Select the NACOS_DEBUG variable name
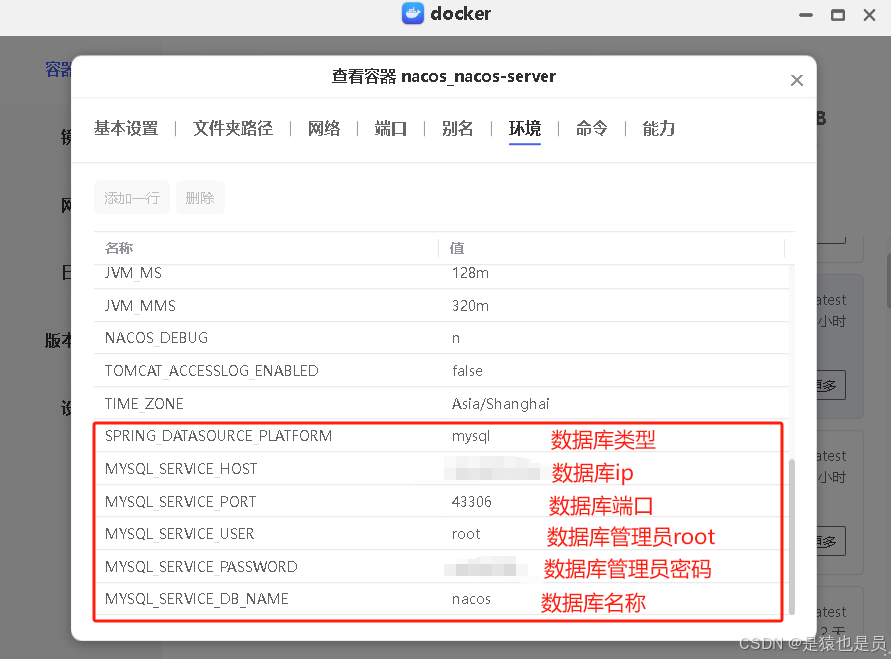Image resolution: width=891 pixels, height=659 pixels. (156, 338)
